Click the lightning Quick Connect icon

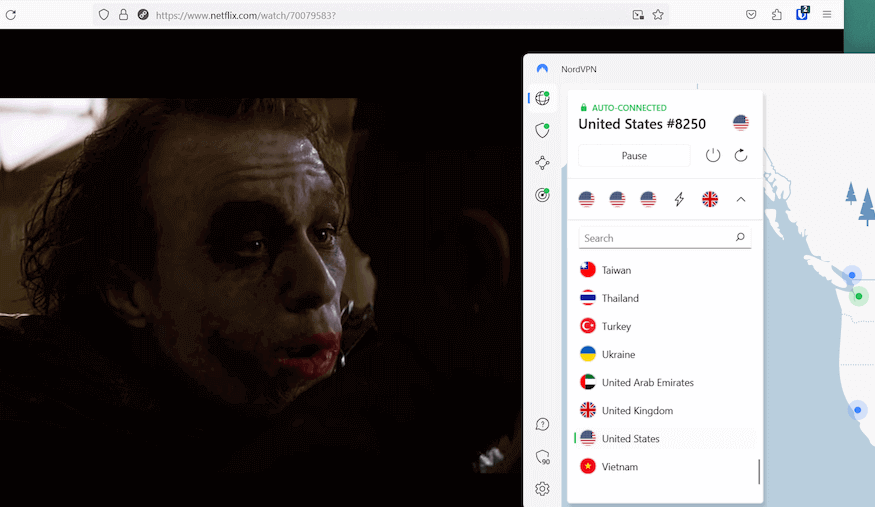click(679, 199)
